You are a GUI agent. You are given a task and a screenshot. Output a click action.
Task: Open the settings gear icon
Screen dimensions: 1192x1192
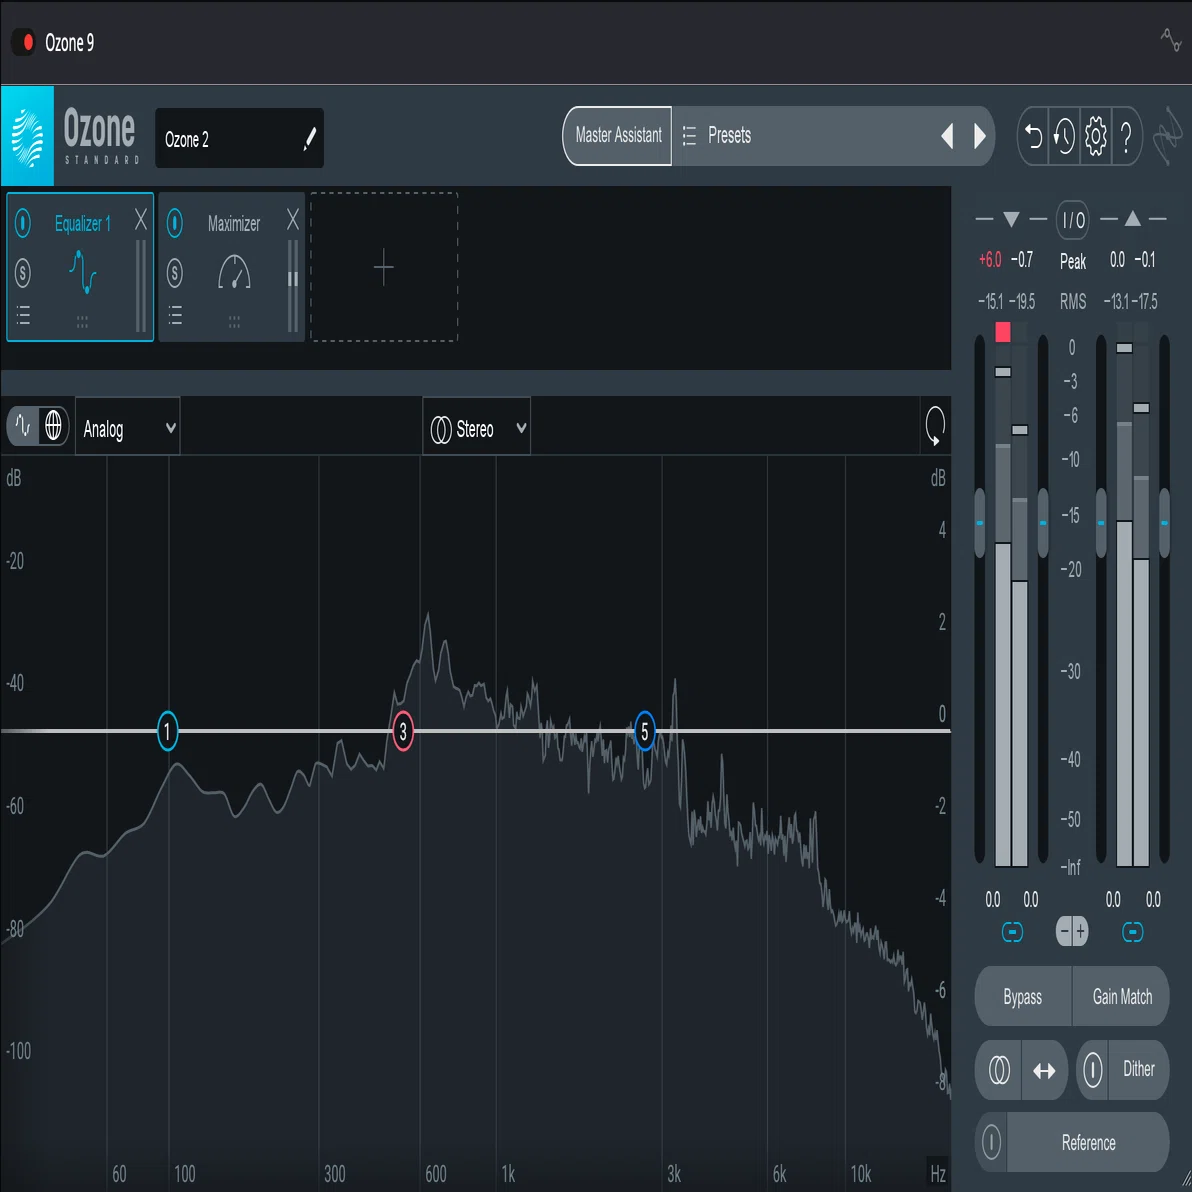coord(1095,136)
